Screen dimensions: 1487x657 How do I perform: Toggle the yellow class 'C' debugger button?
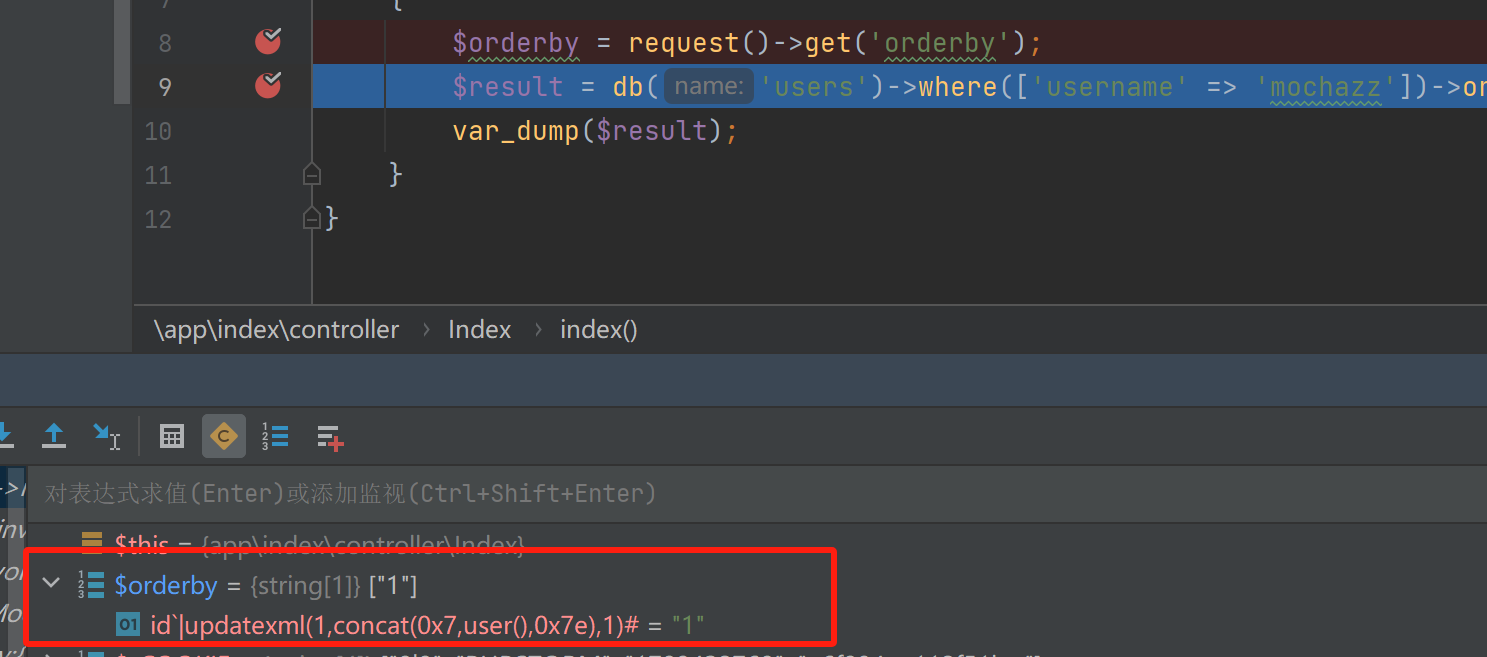(224, 436)
